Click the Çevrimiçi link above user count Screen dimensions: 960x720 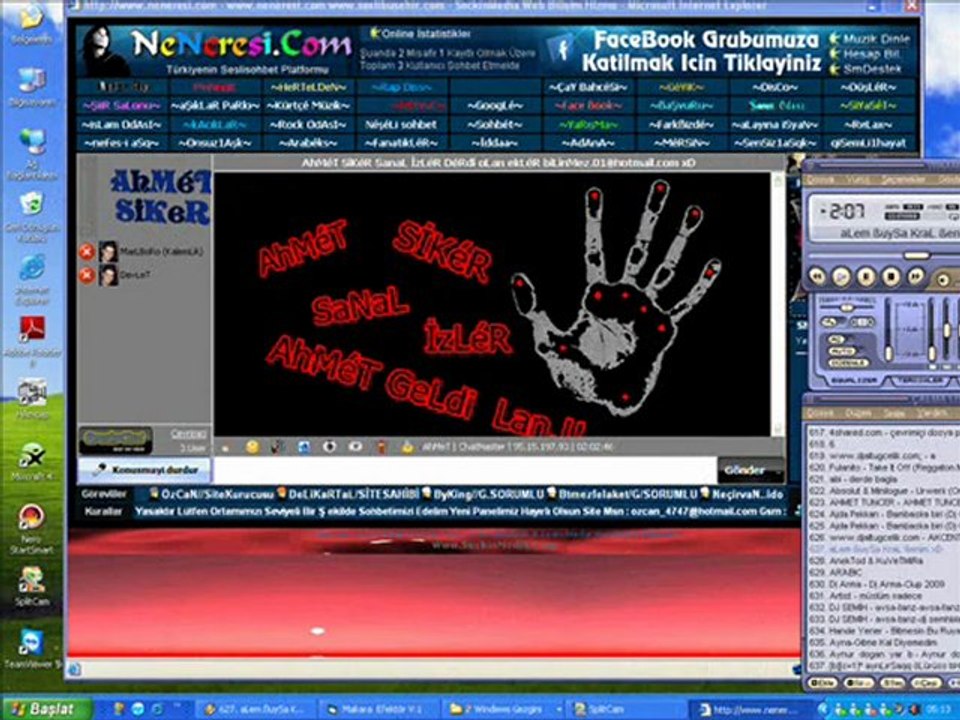(x=188, y=433)
